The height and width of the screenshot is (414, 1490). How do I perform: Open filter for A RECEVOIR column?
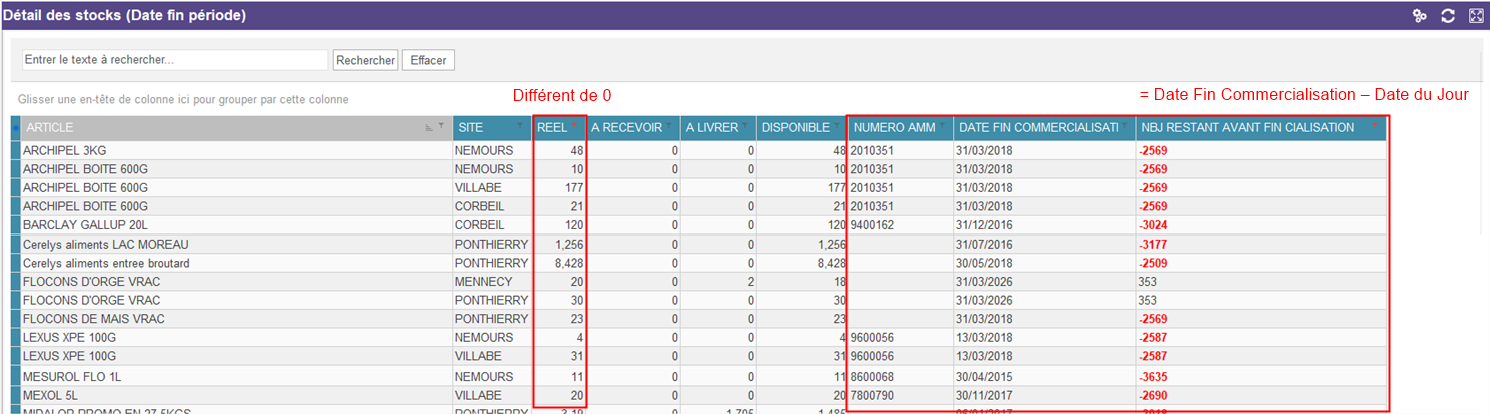[x=669, y=127]
